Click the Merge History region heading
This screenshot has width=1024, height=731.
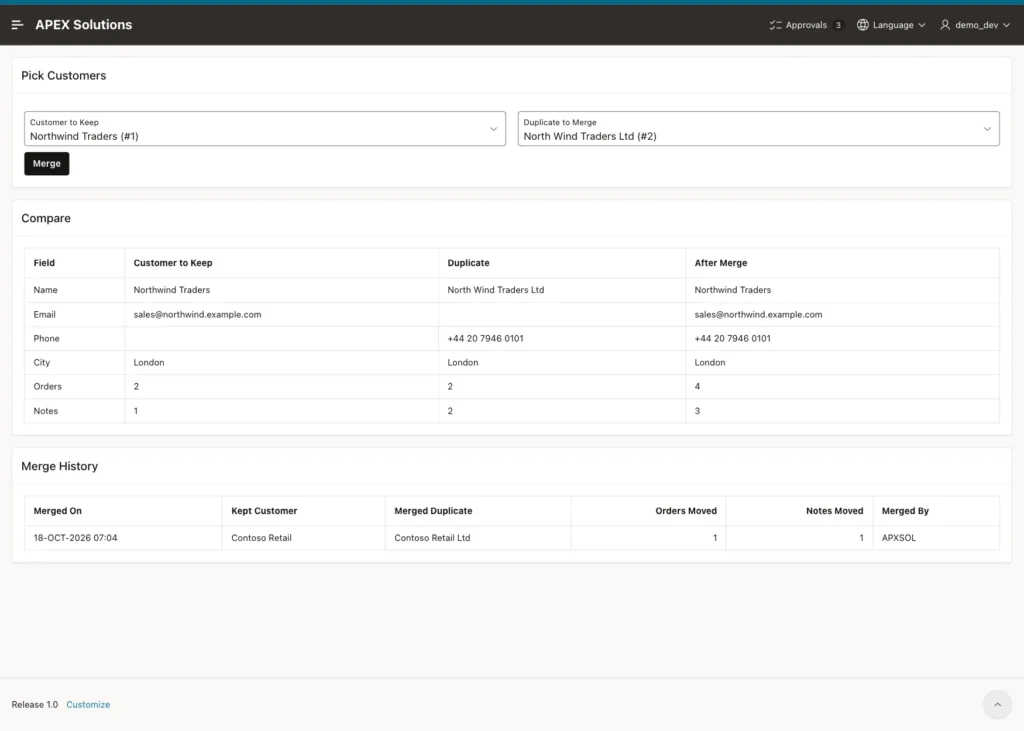tap(59, 466)
